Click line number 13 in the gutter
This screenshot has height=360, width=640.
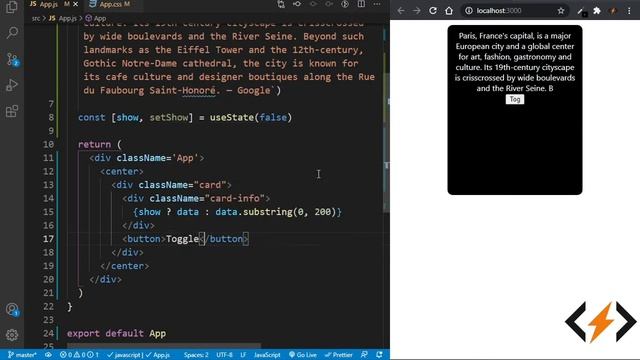pos(48,185)
